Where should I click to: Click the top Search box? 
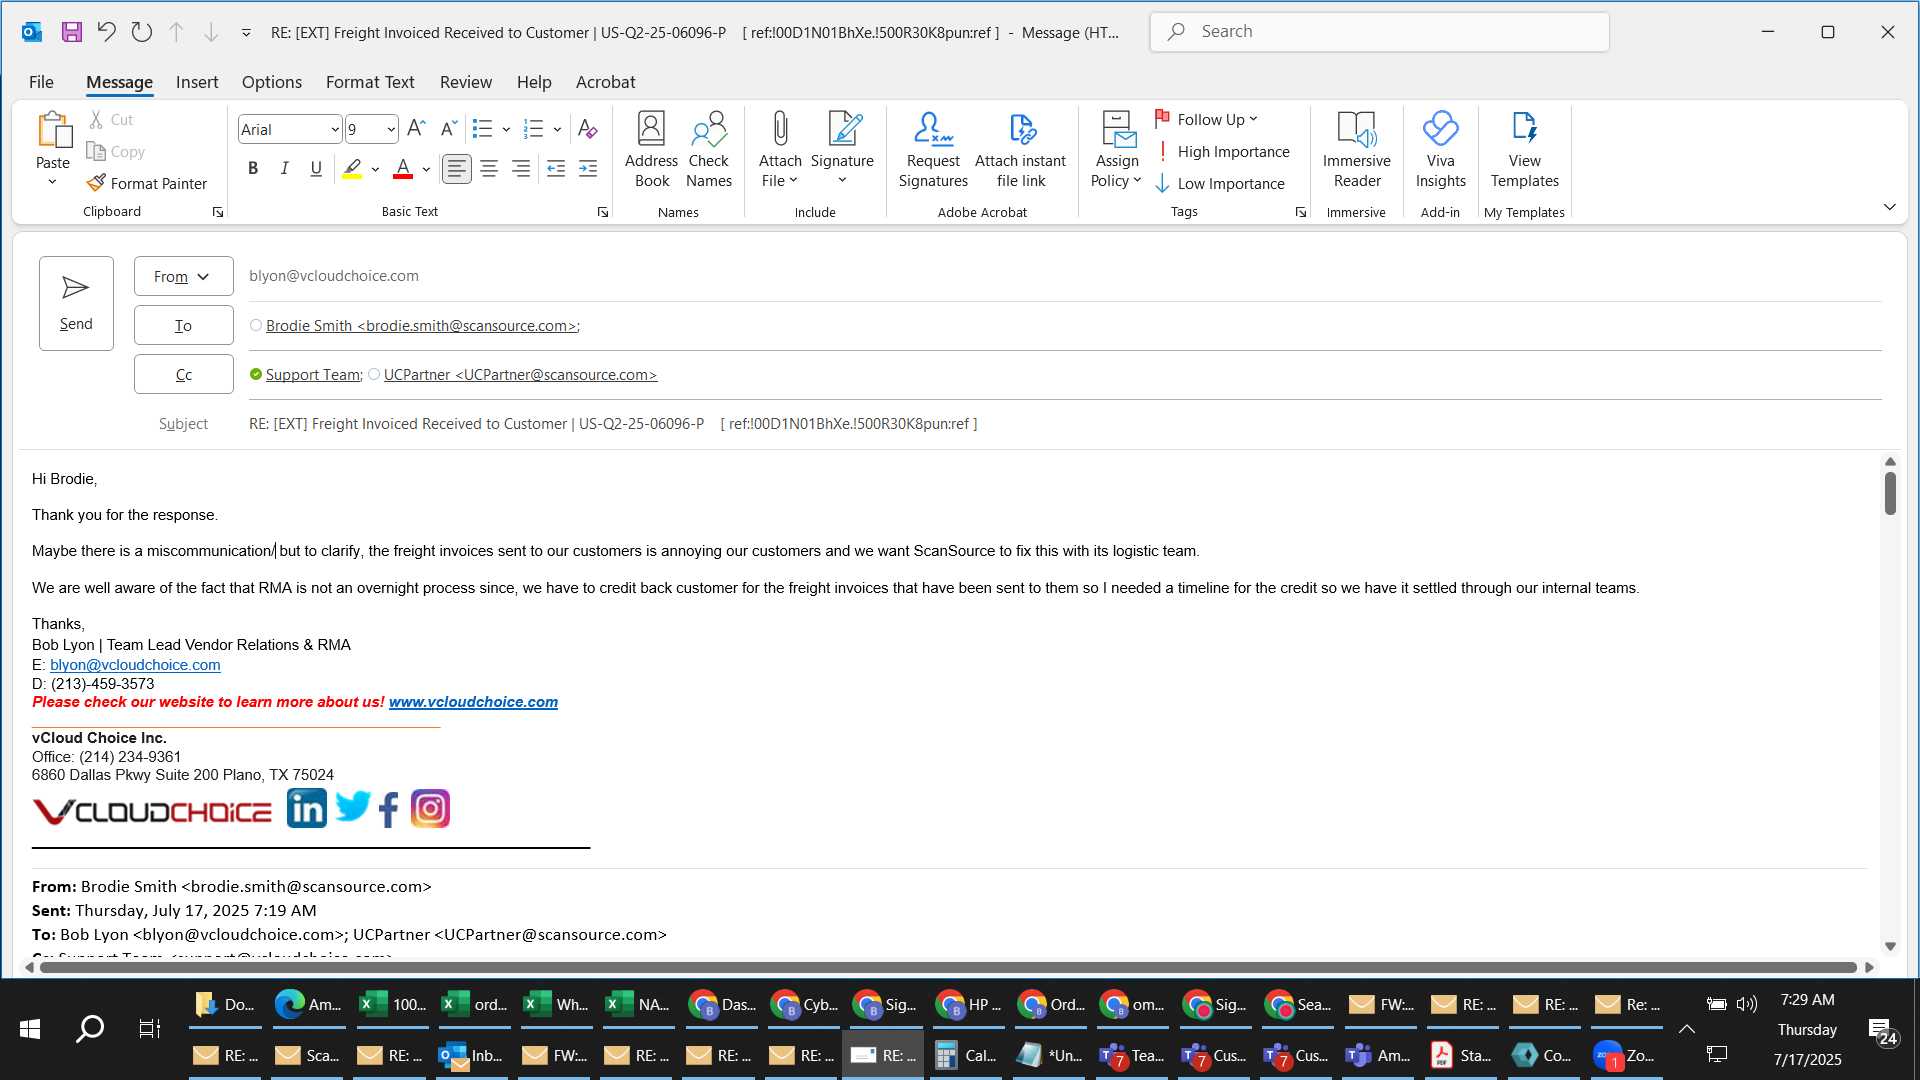(1380, 32)
